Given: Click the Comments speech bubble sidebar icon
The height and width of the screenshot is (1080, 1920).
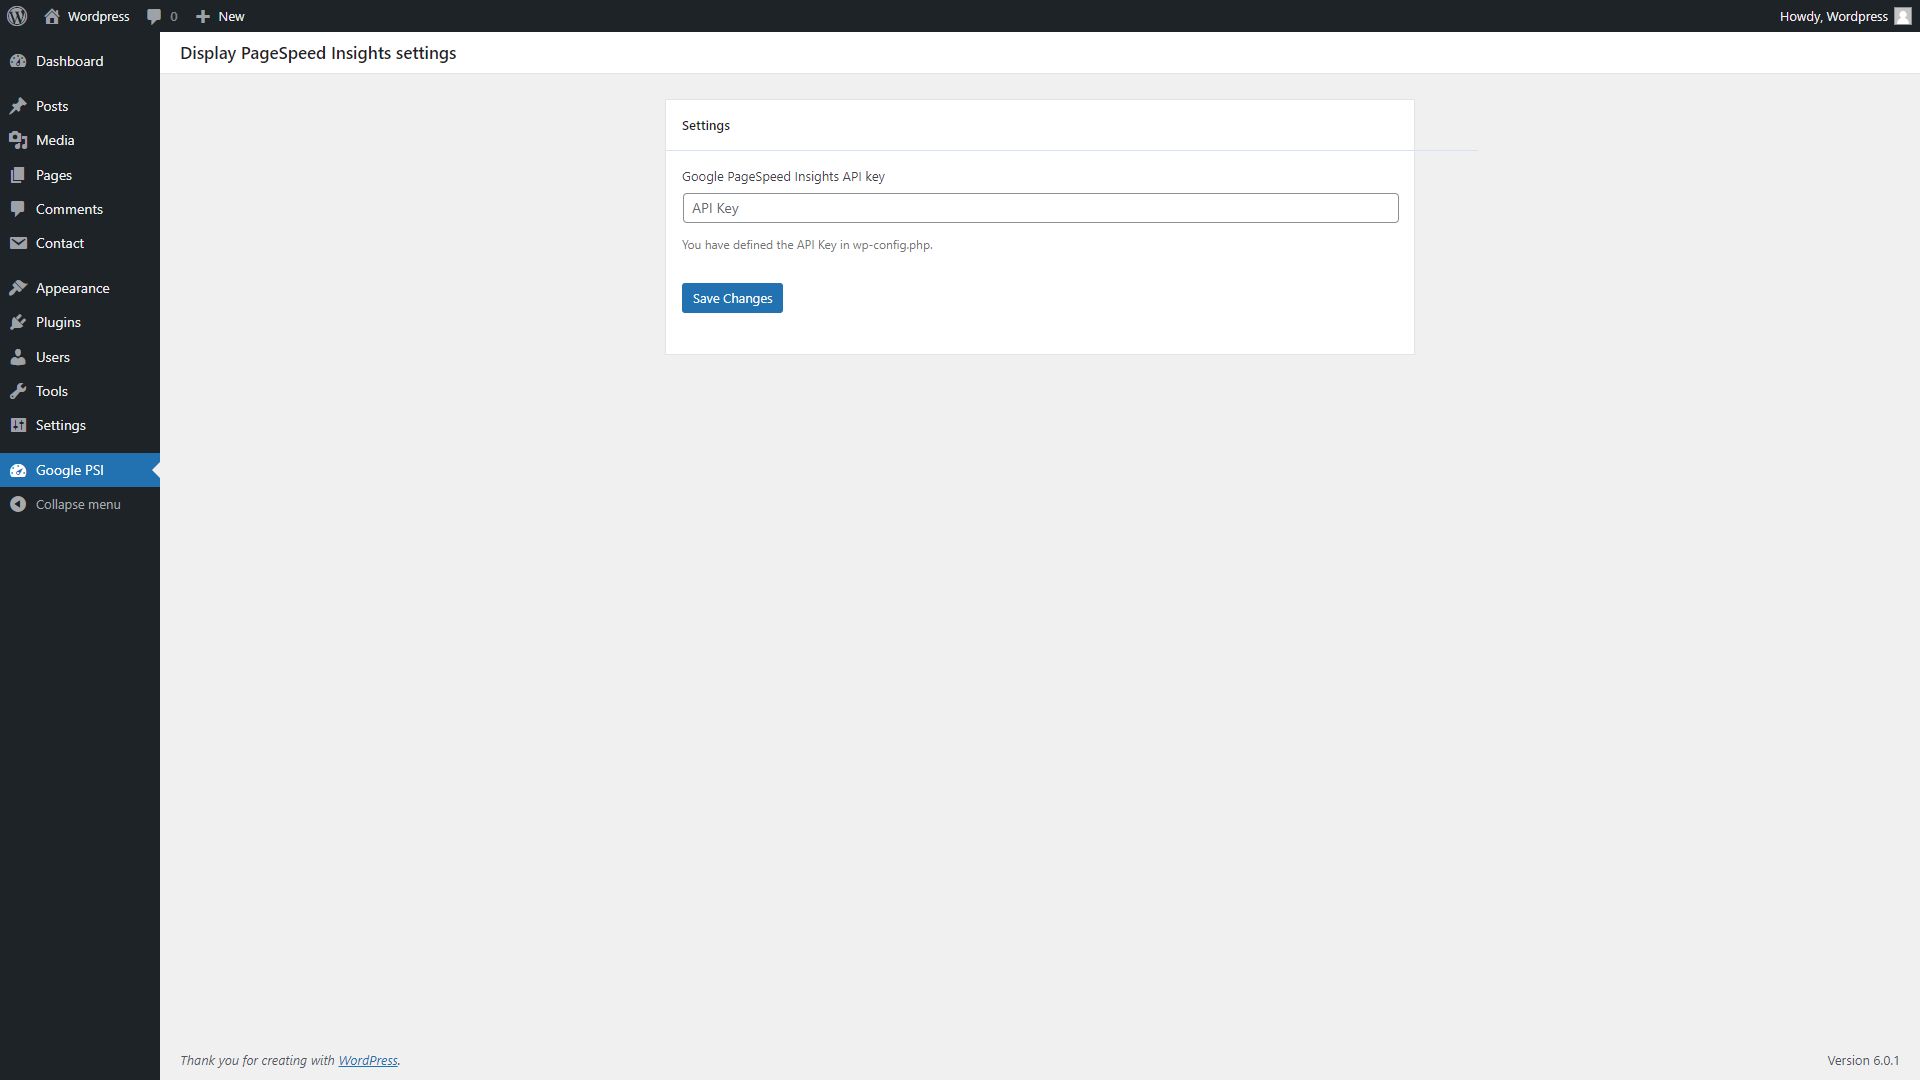Looking at the screenshot, I should [18, 209].
